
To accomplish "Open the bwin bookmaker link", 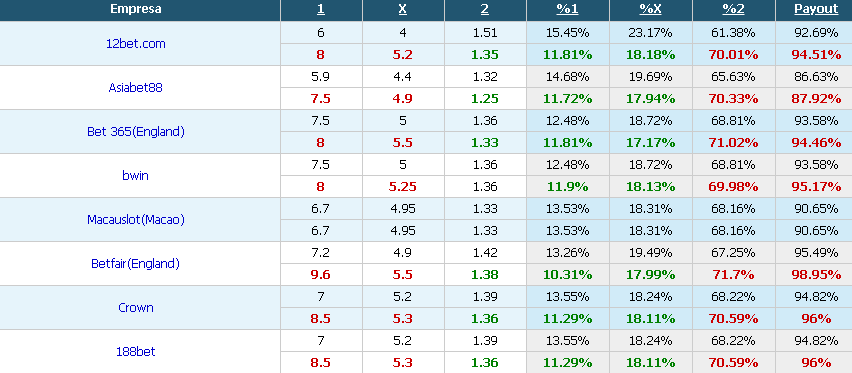I will point(135,176).
